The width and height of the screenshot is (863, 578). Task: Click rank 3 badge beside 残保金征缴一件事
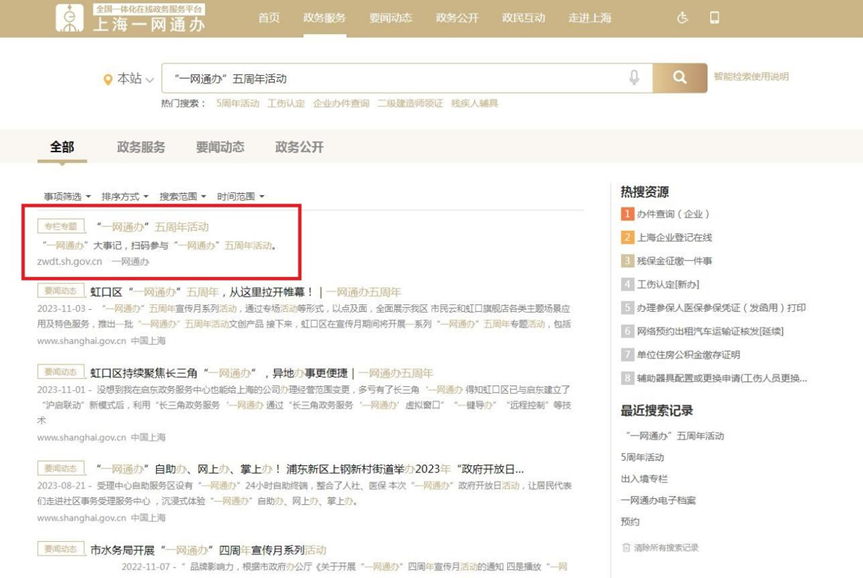coord(627,260)
